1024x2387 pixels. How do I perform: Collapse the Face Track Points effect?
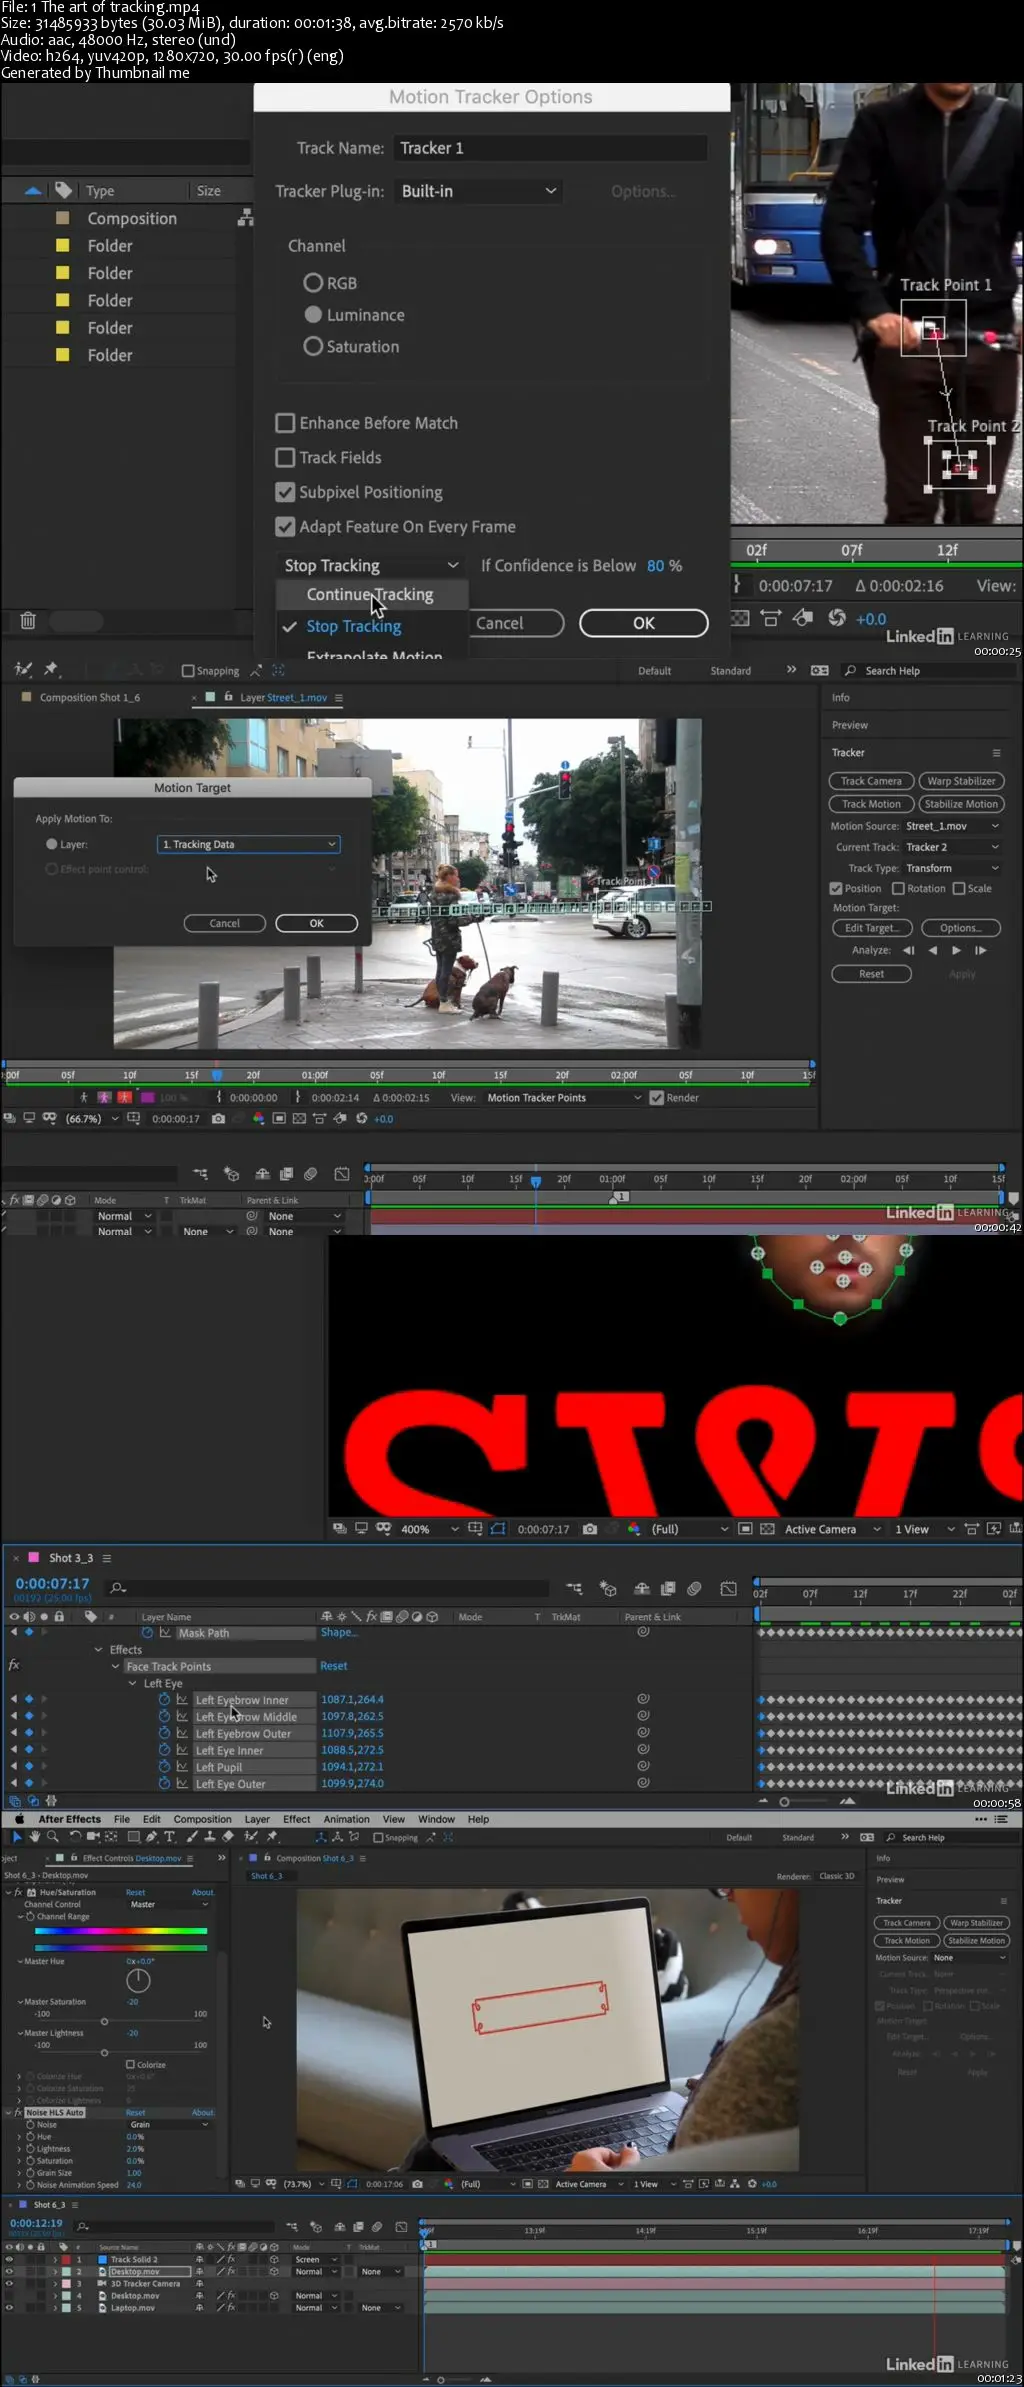click(116, 1666)
